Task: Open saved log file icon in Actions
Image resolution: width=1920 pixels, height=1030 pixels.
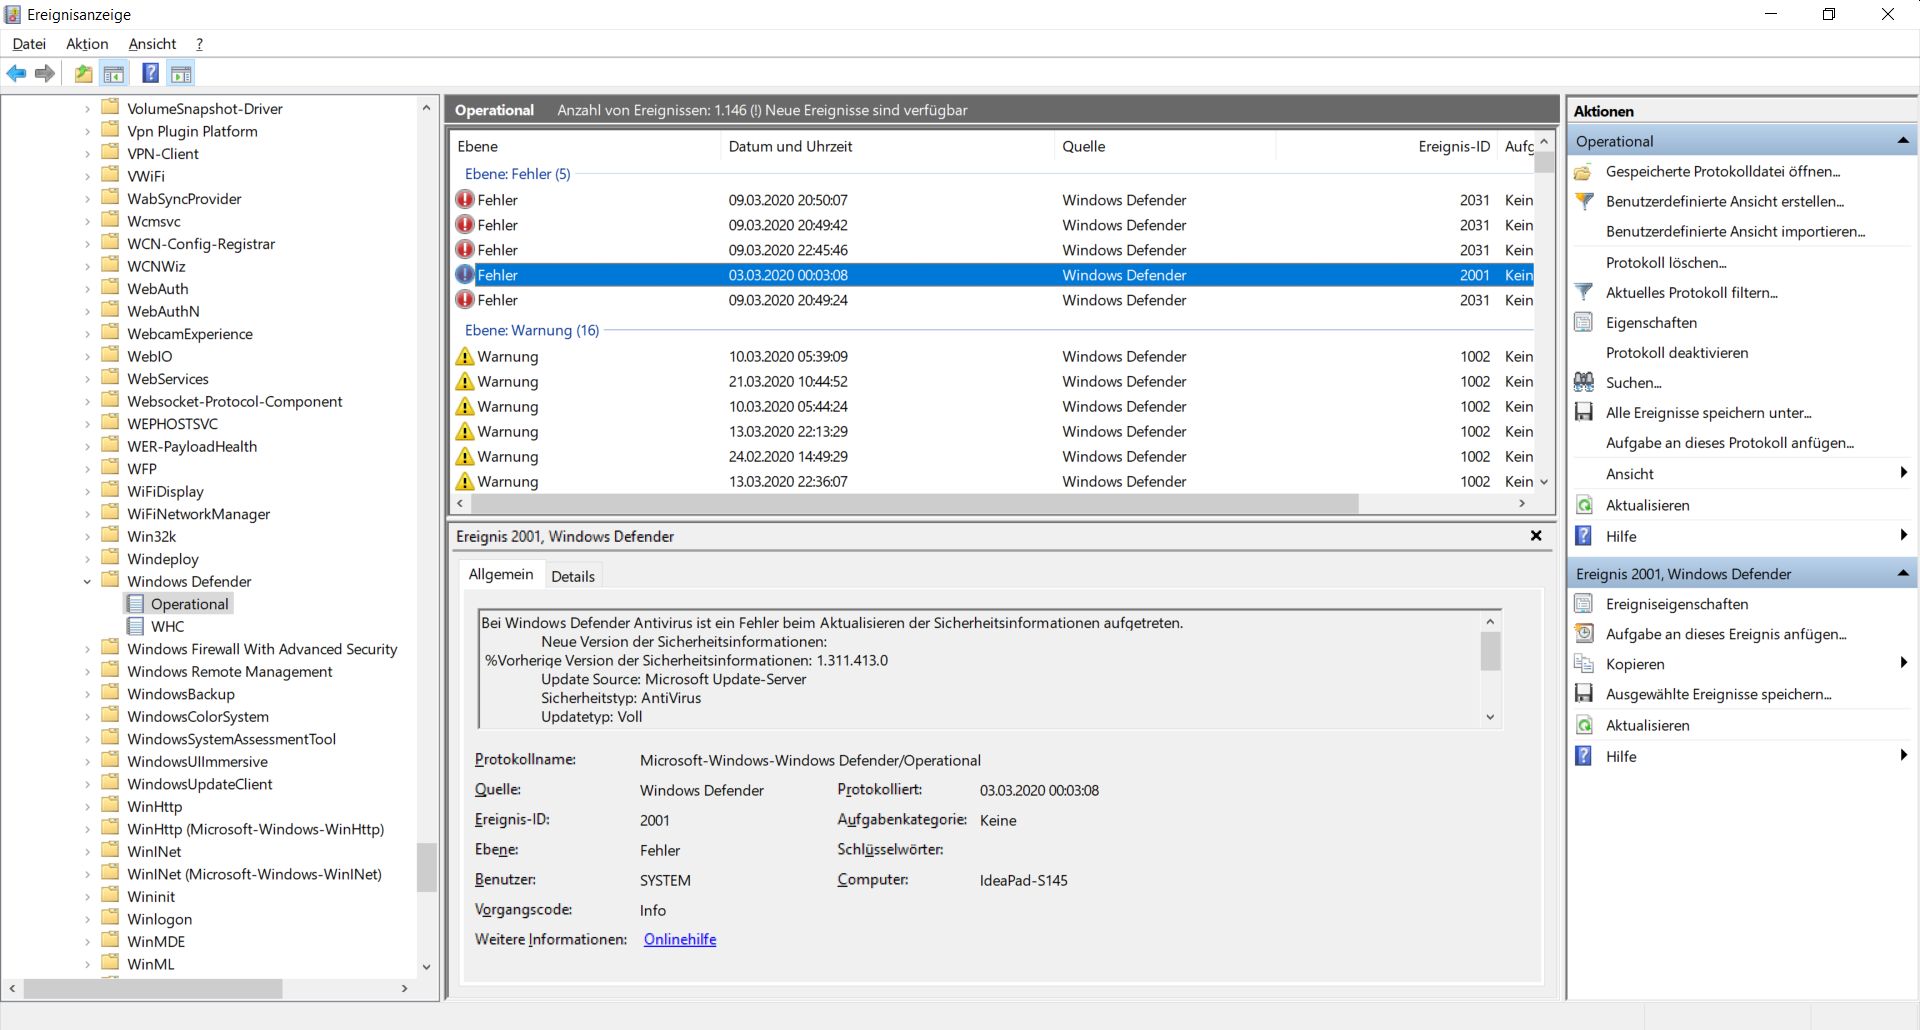Action: [1584, 172]
